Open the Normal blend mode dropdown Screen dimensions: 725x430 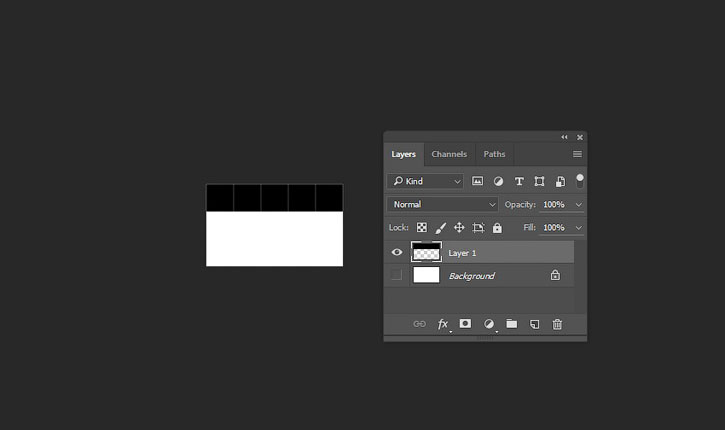pos(442,204)
